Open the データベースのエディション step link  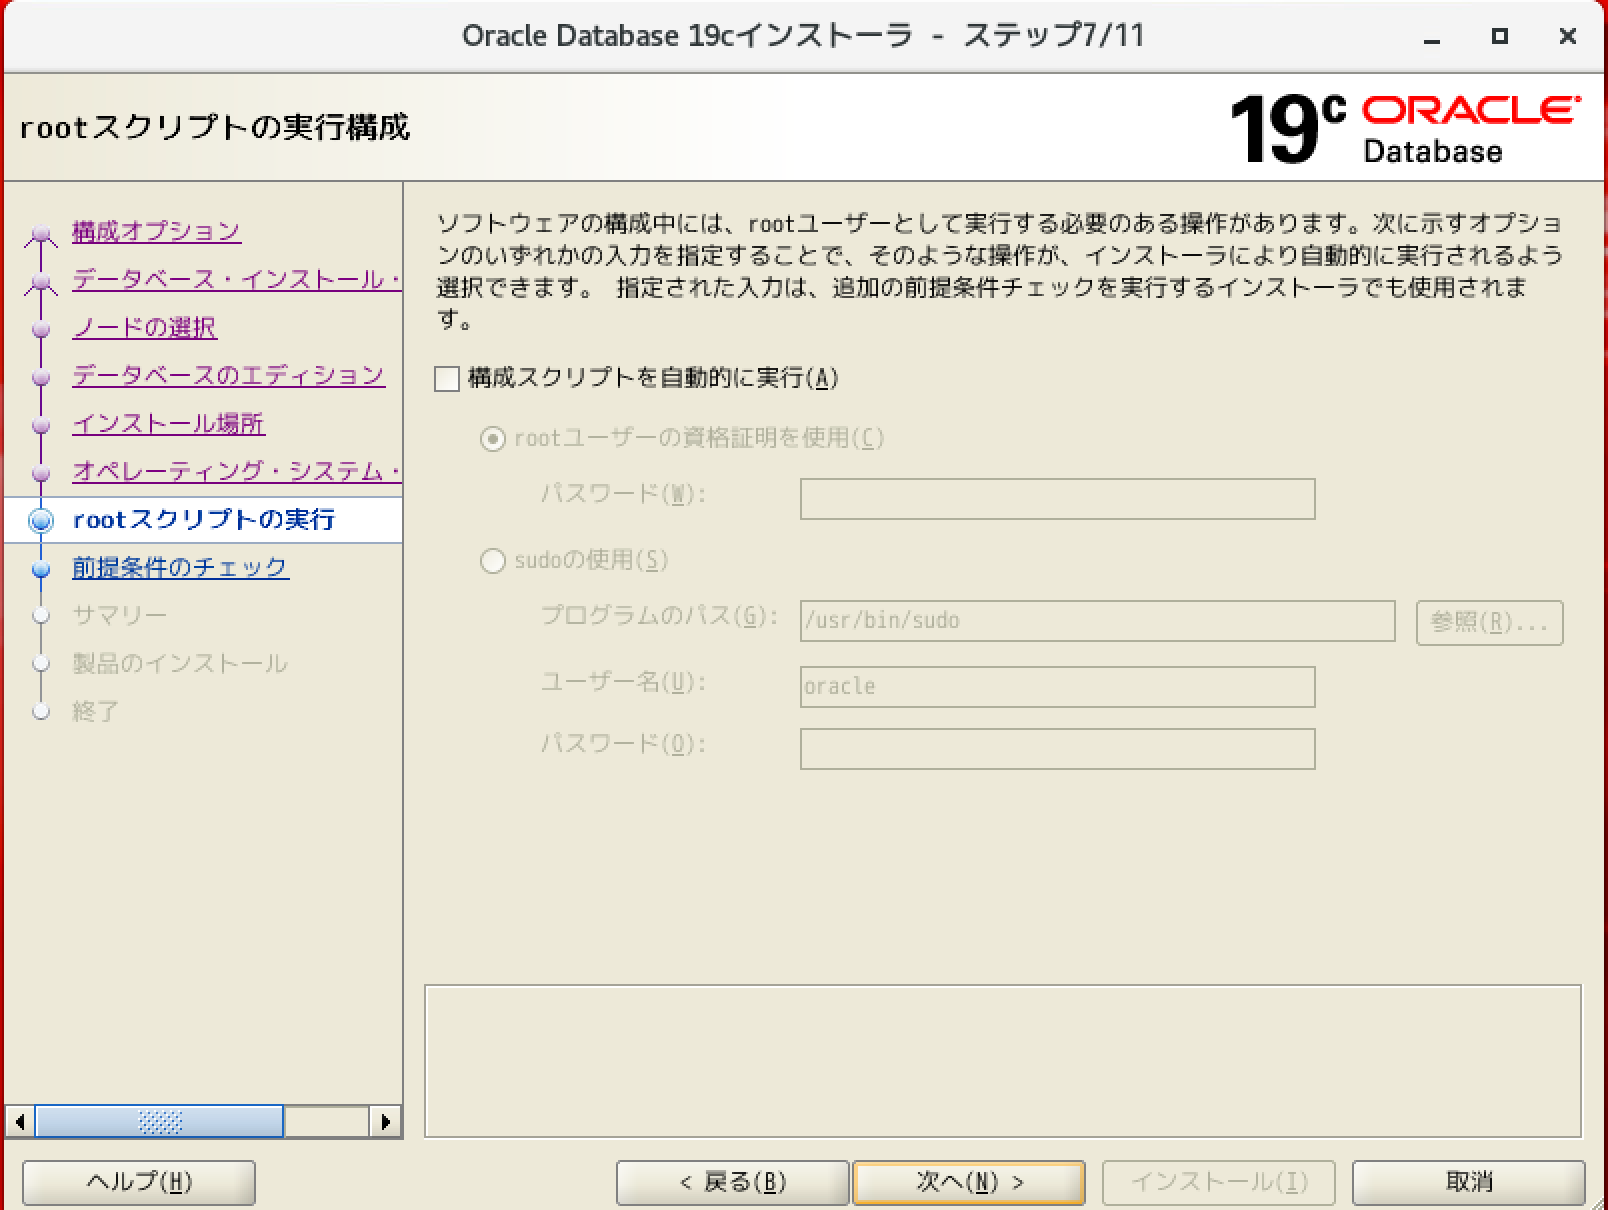(x=228, y=375)
